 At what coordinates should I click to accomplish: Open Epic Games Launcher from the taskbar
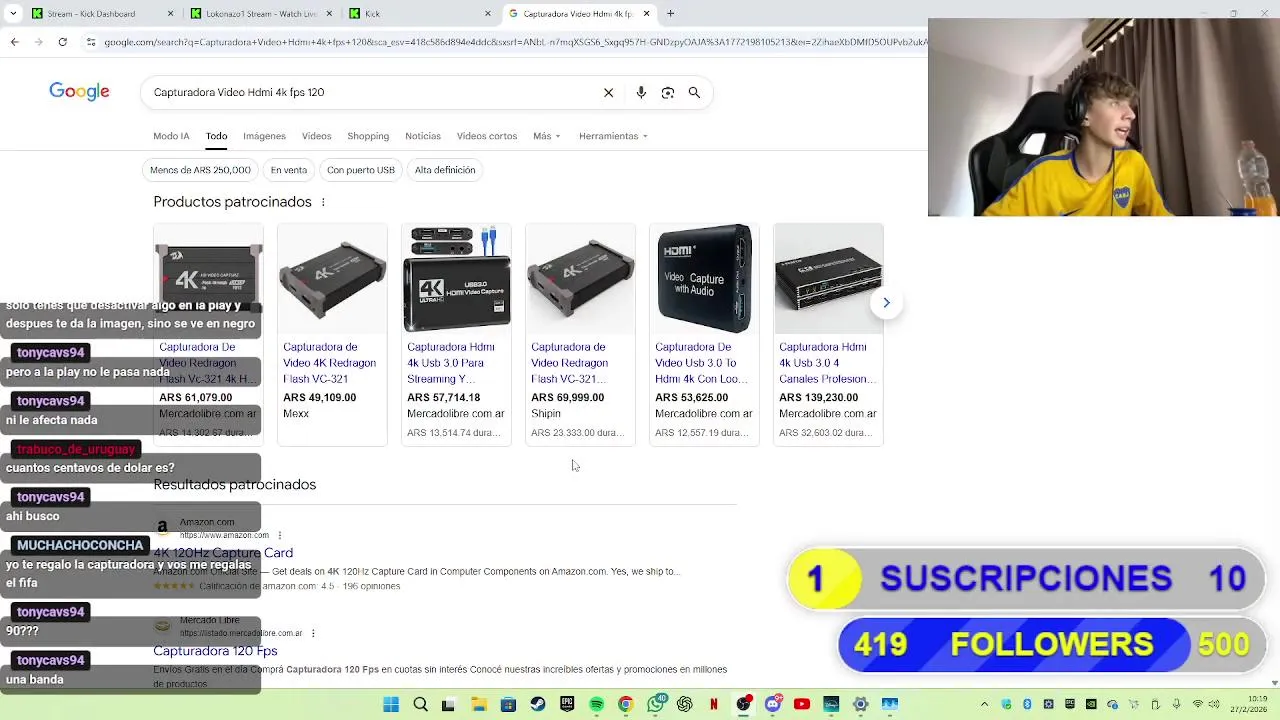567,704
